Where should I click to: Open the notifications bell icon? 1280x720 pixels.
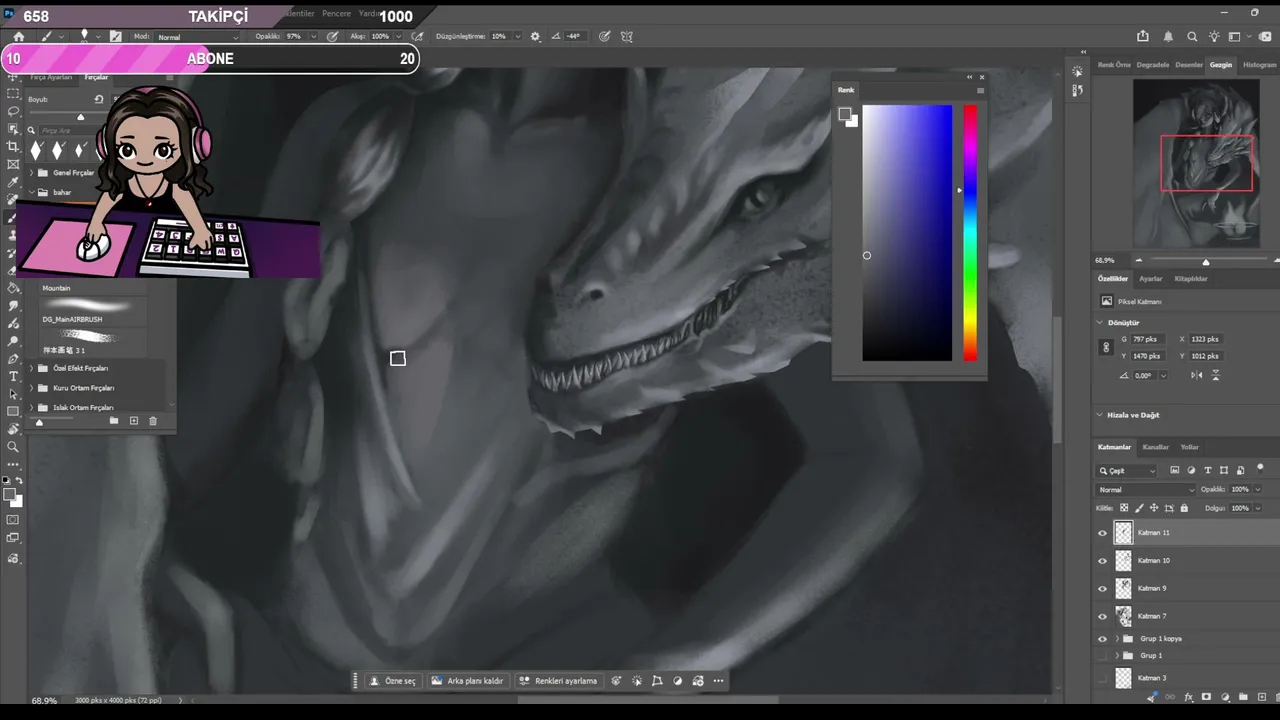[x=1168, y=36]
